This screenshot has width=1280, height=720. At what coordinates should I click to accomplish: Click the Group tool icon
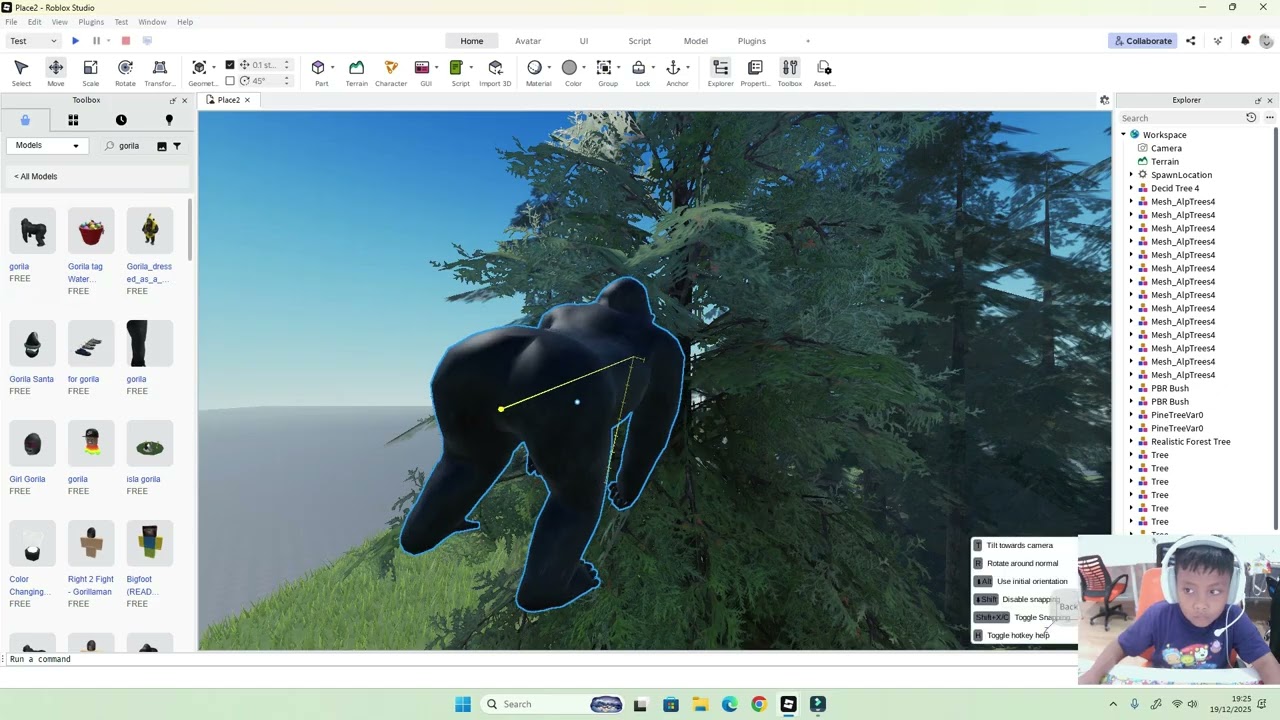604,68
